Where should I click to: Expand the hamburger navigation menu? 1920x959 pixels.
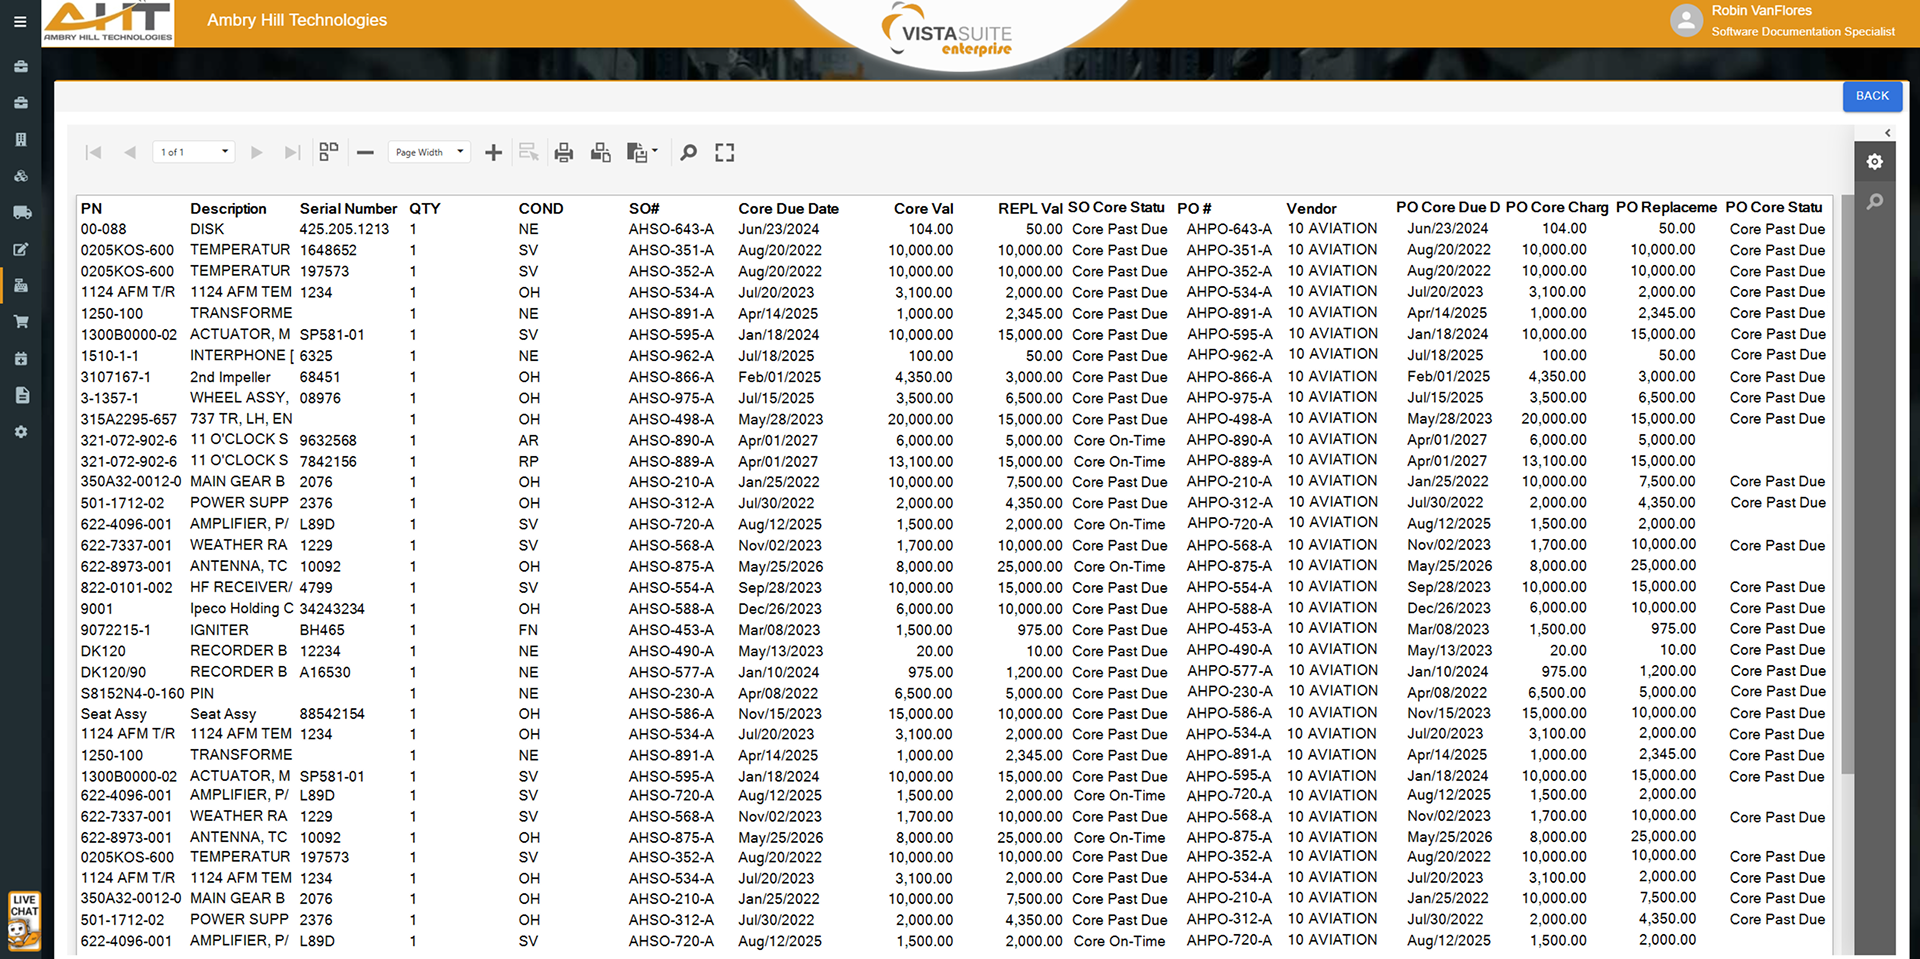20,21
